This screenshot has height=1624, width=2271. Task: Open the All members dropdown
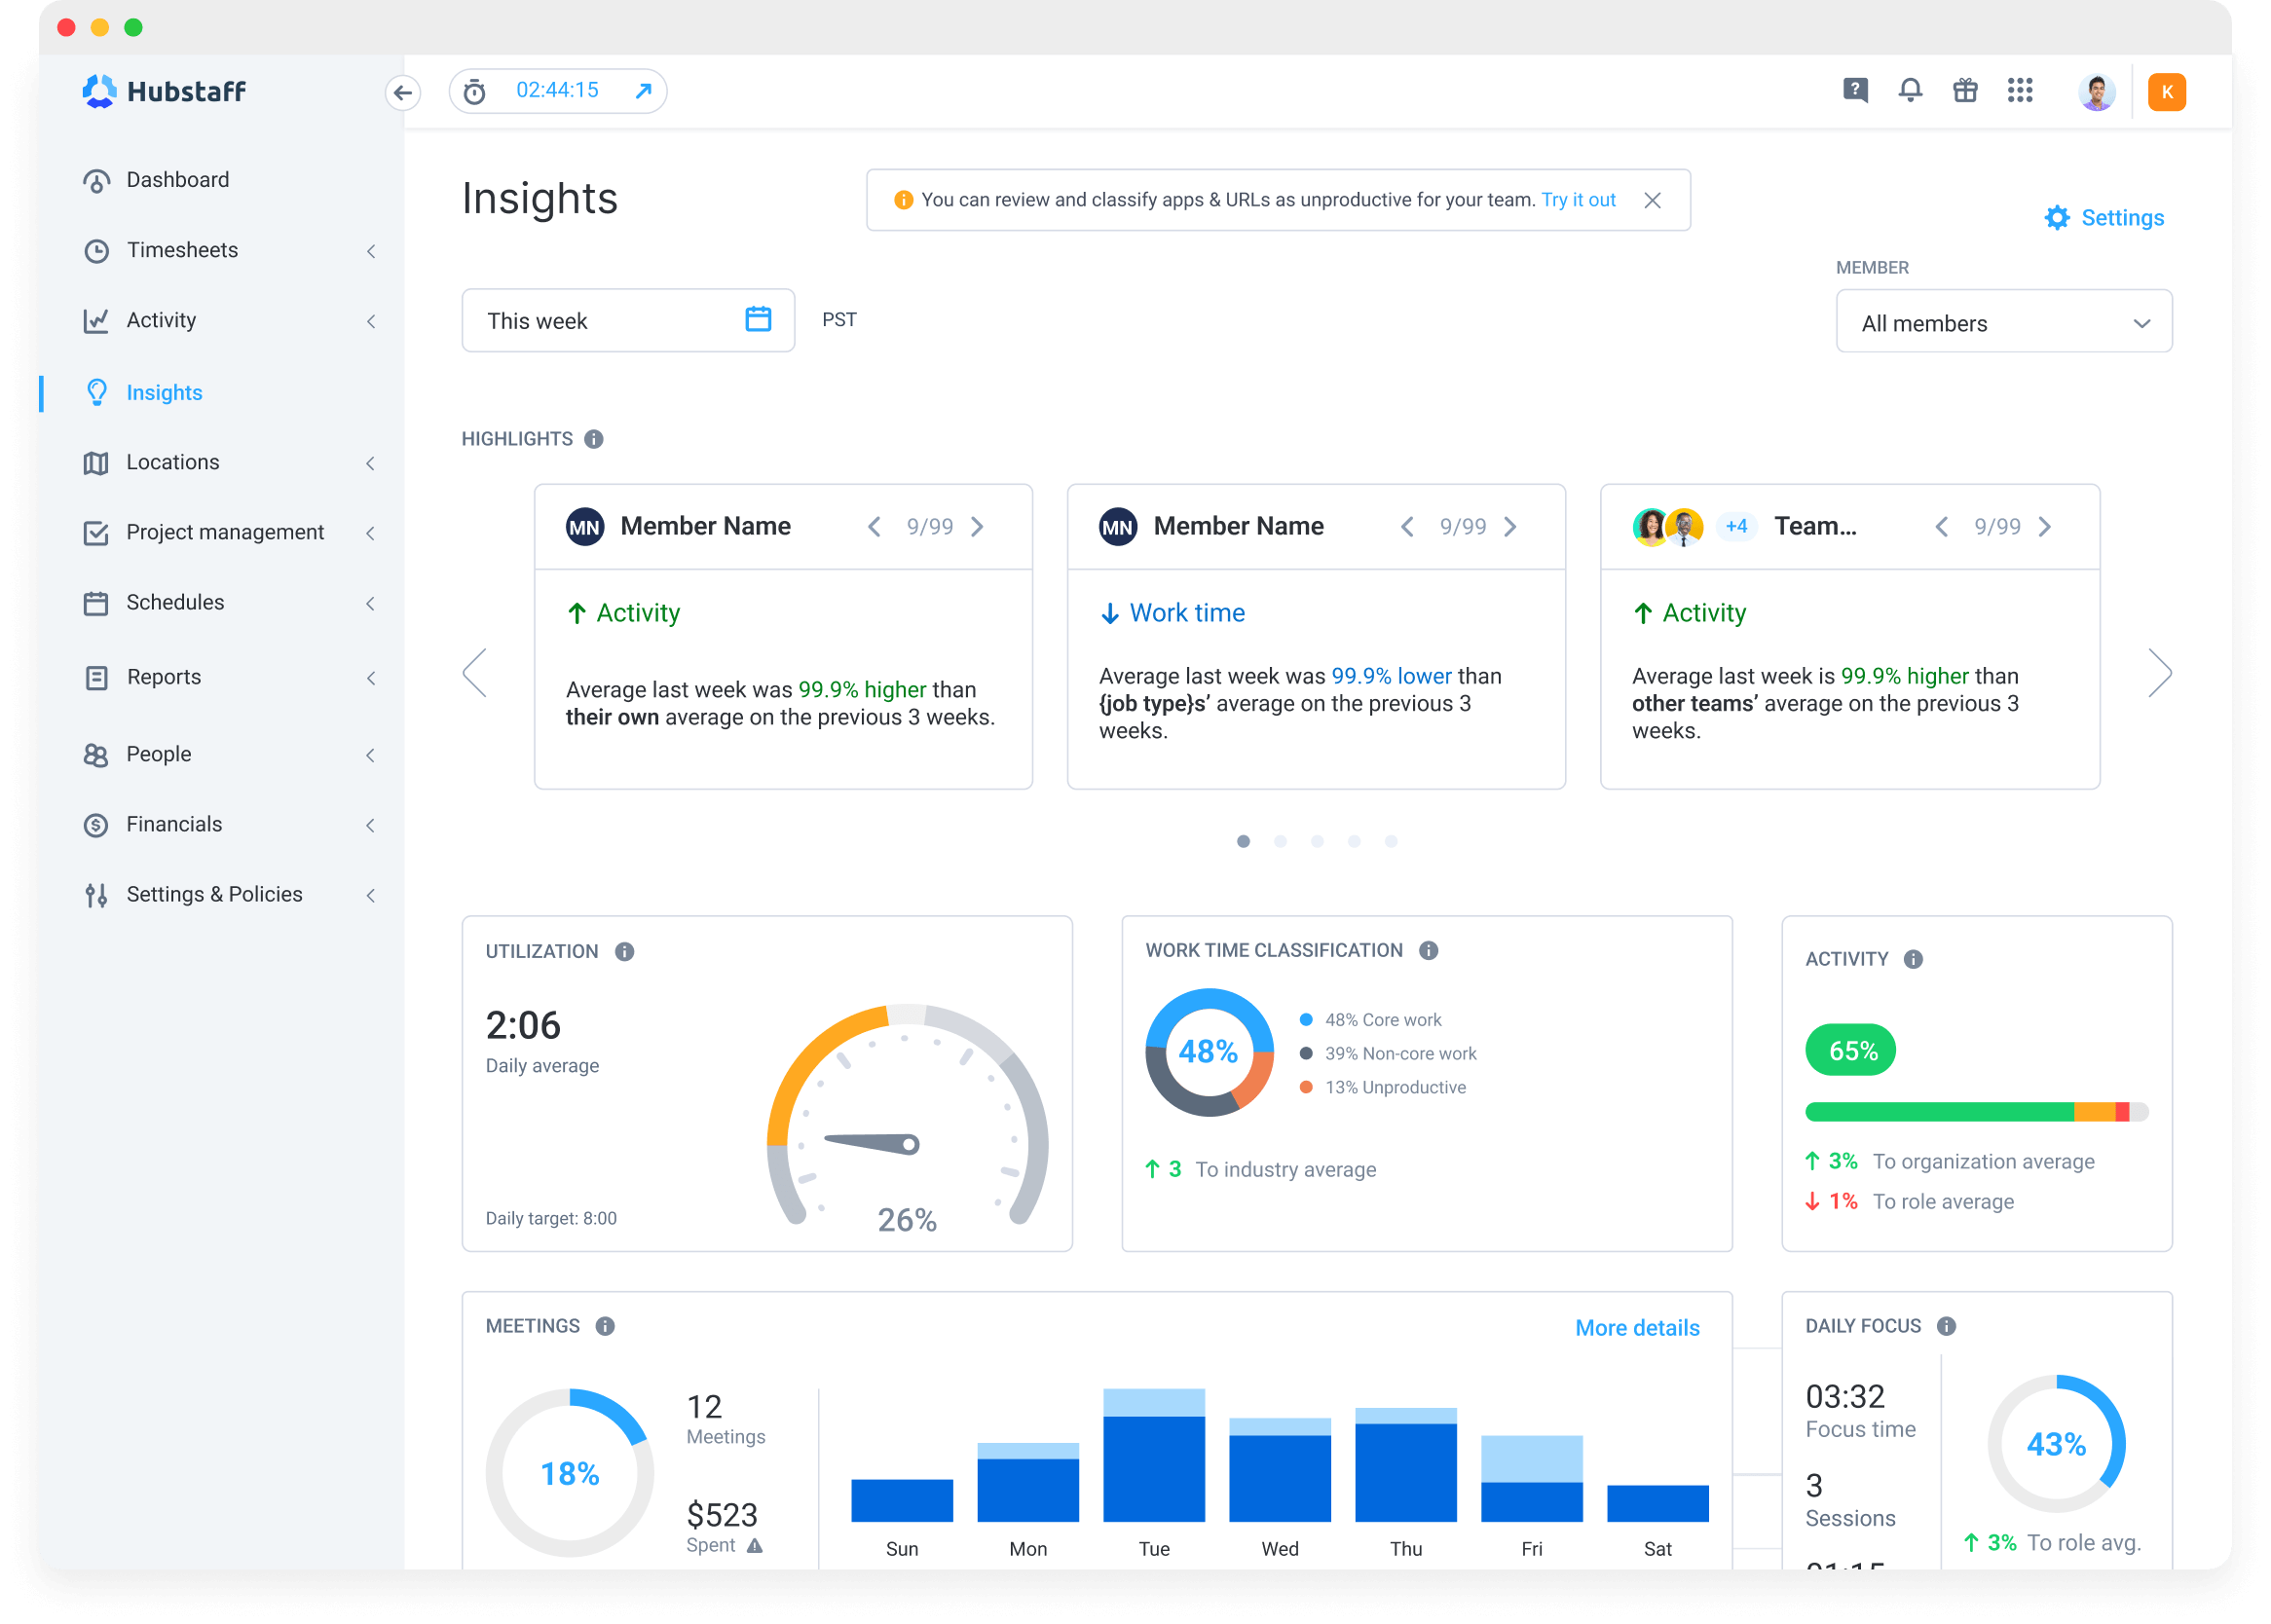click(x=2002, y=321)
